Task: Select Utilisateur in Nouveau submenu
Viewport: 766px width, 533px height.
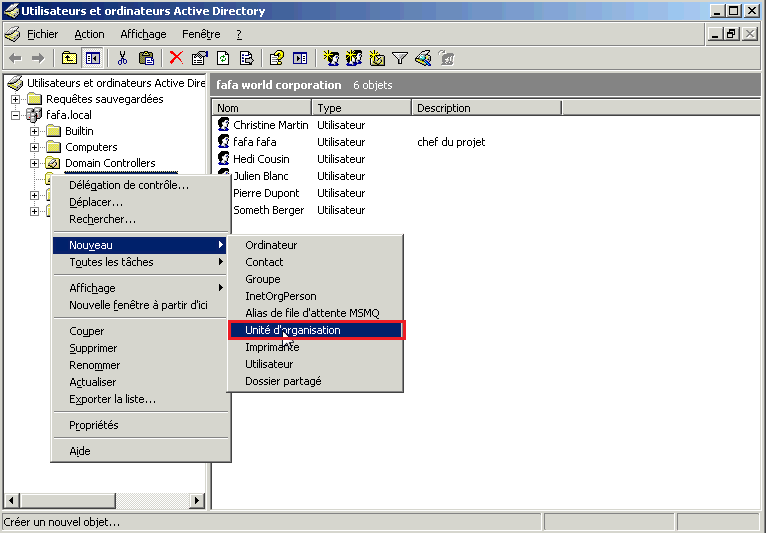Action: (316, 364)
